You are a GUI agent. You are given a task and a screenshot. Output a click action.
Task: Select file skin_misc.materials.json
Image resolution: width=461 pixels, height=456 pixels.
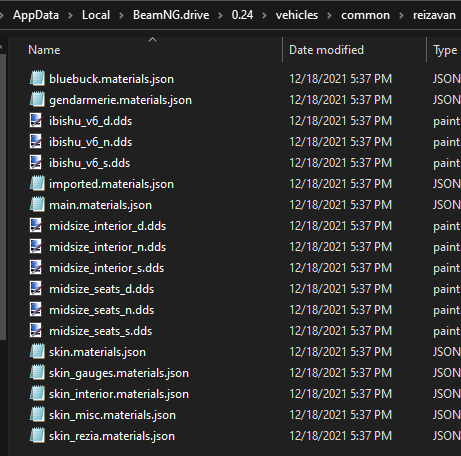point(112,415)
